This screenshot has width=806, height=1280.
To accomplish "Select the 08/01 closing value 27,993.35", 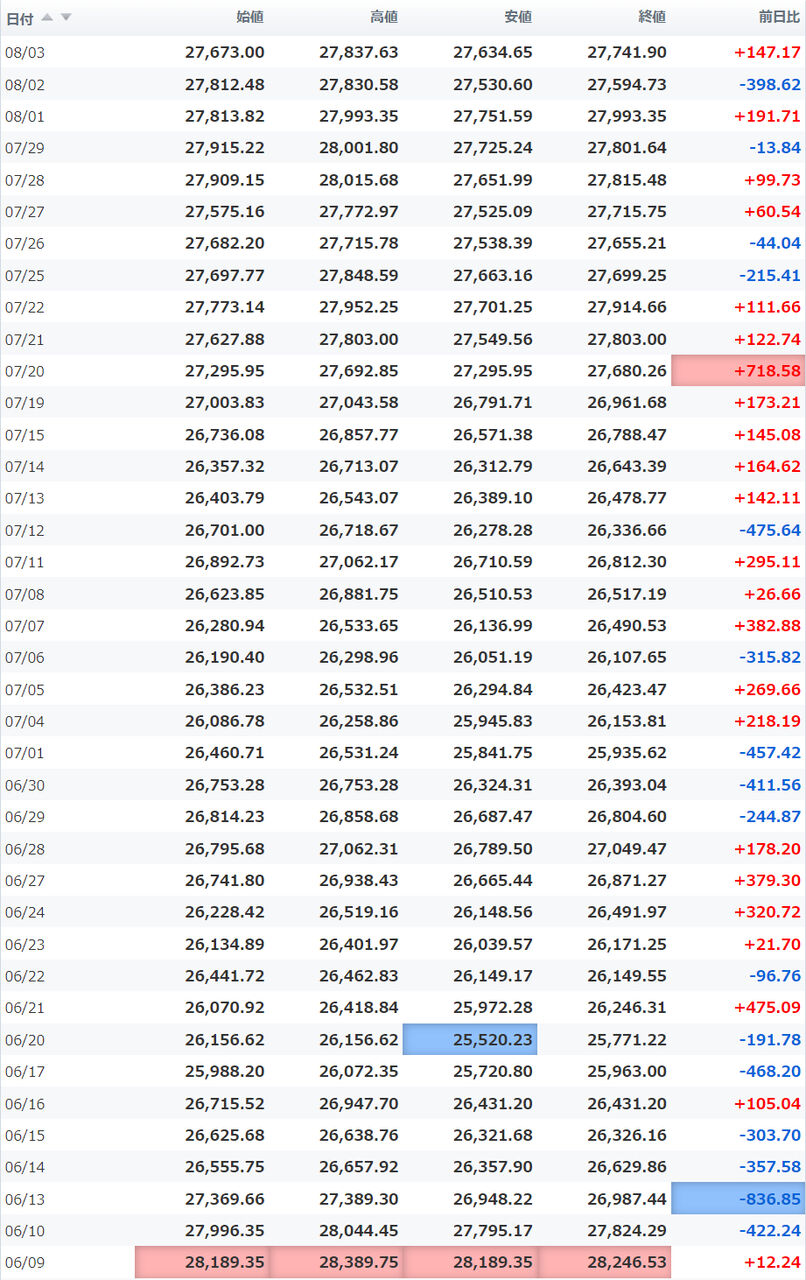I will [x=627, y=116].
